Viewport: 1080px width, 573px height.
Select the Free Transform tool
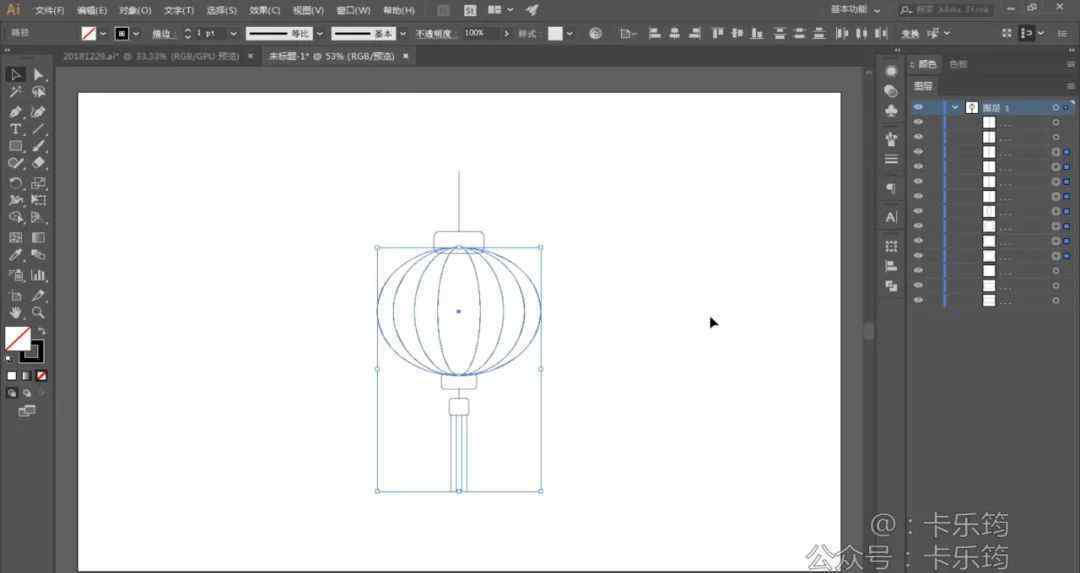tap(39, 200)
